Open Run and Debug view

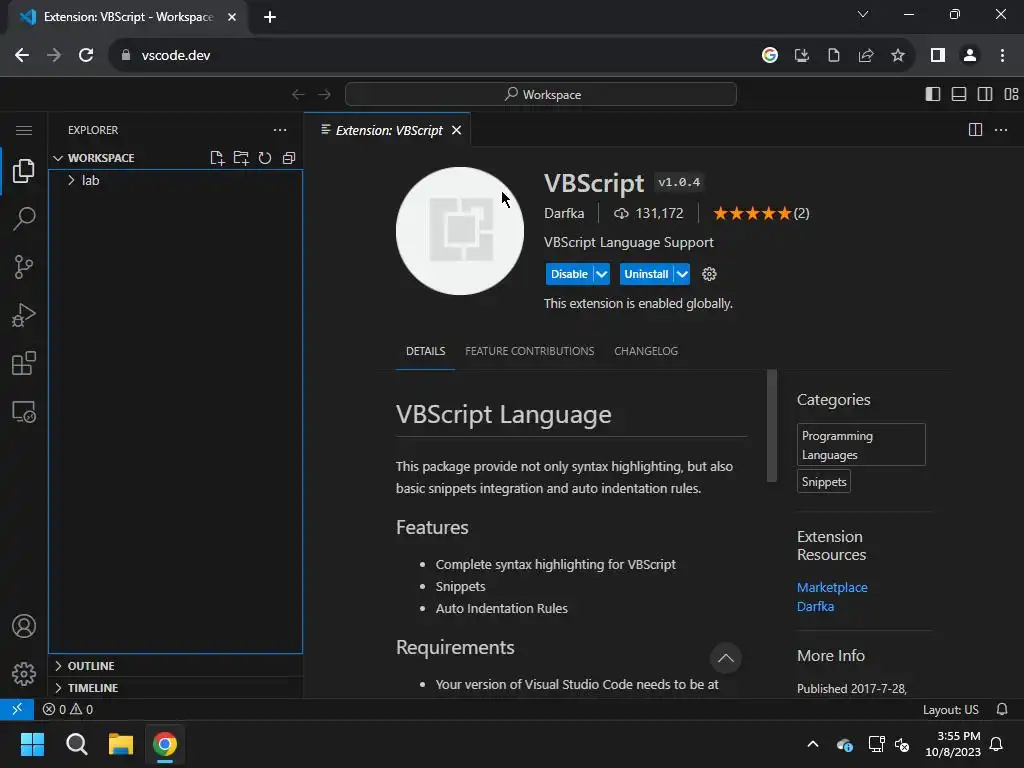(24, 315)
